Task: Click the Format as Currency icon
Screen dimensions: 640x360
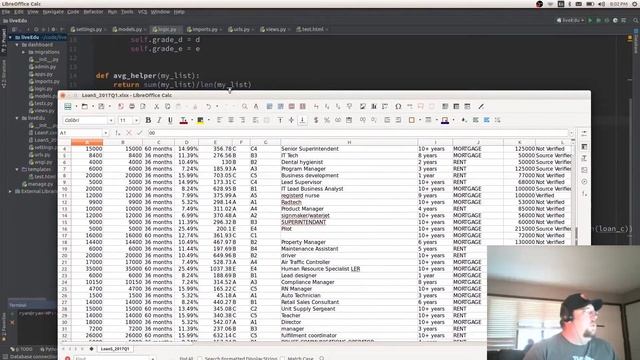Action: click(316, 120)
